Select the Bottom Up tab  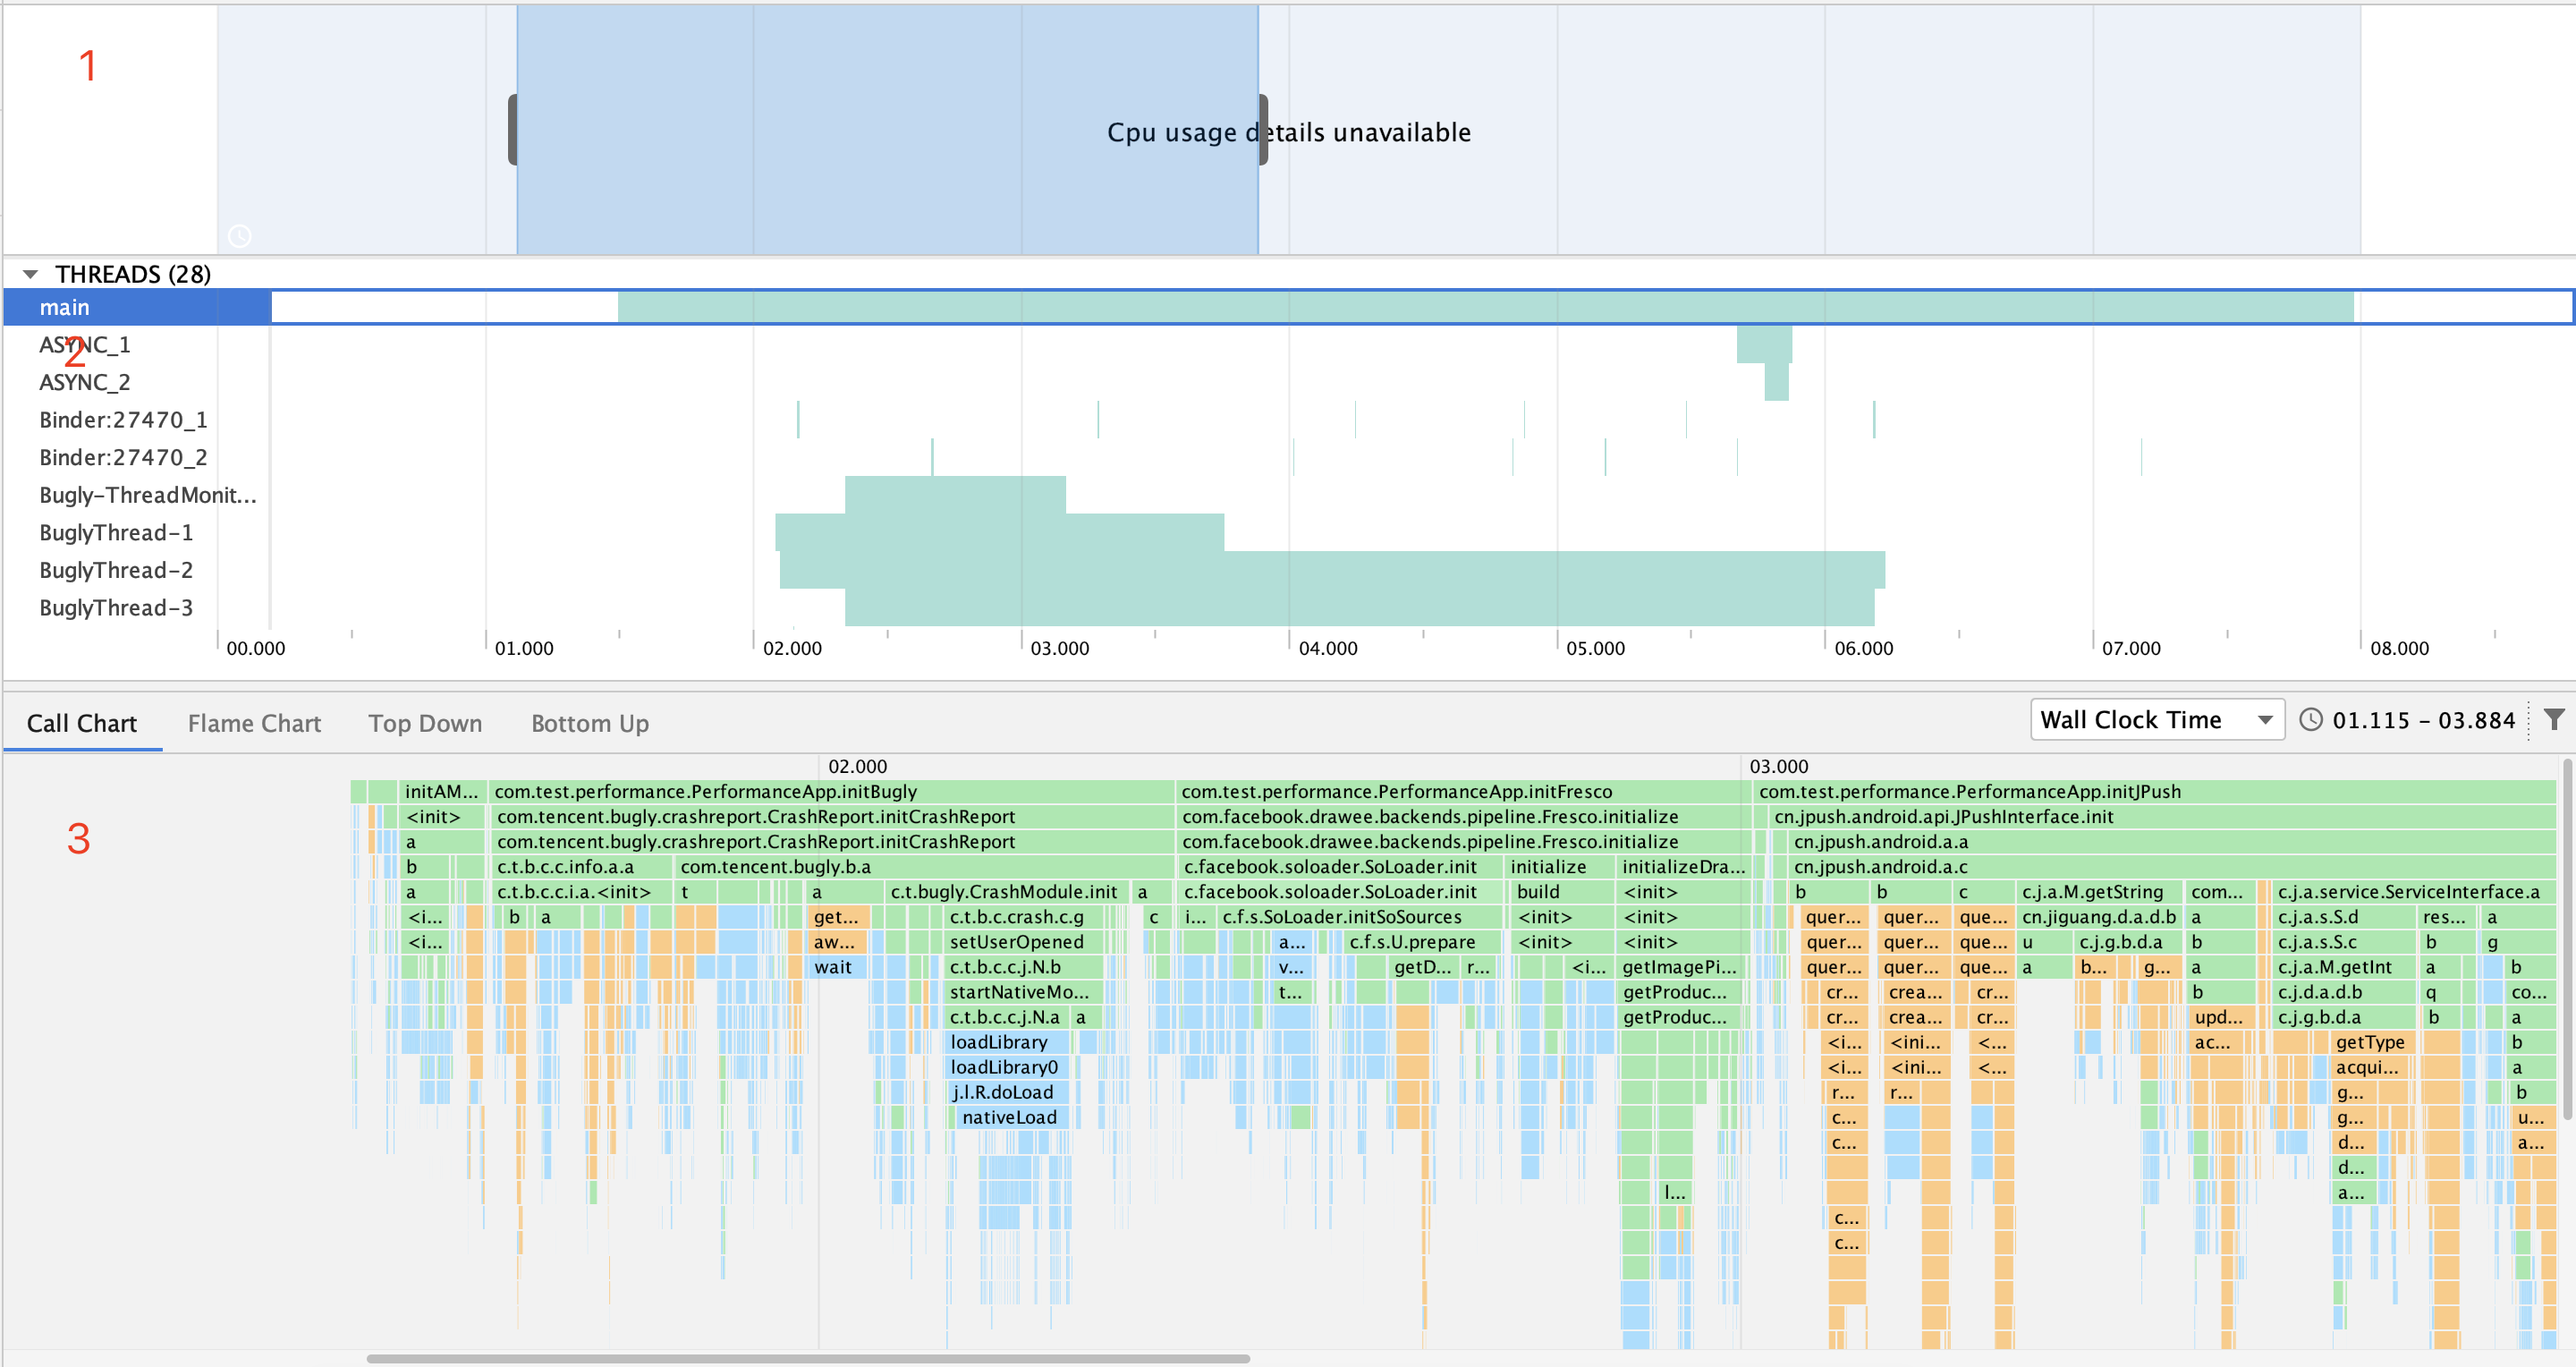click(x=590, y=723)
